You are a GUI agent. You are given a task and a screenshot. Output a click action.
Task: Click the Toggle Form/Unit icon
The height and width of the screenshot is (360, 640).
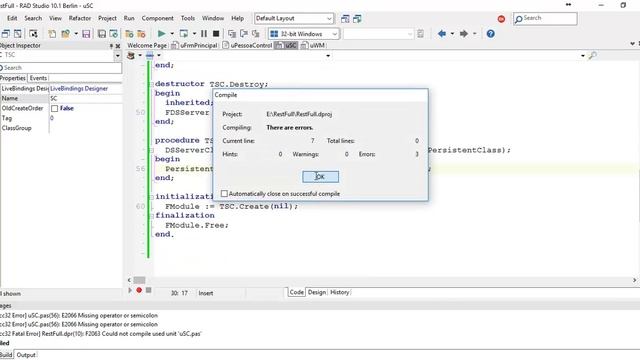click(x=33, y=33)
